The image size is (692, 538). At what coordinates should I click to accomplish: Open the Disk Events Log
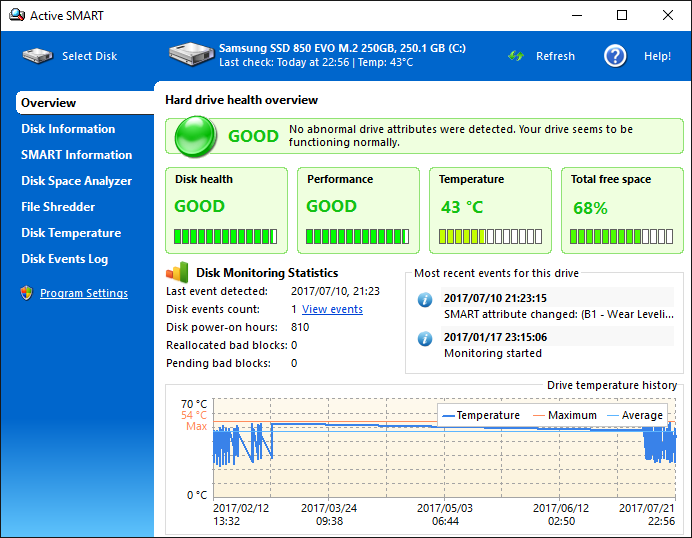tap(65, 259)
